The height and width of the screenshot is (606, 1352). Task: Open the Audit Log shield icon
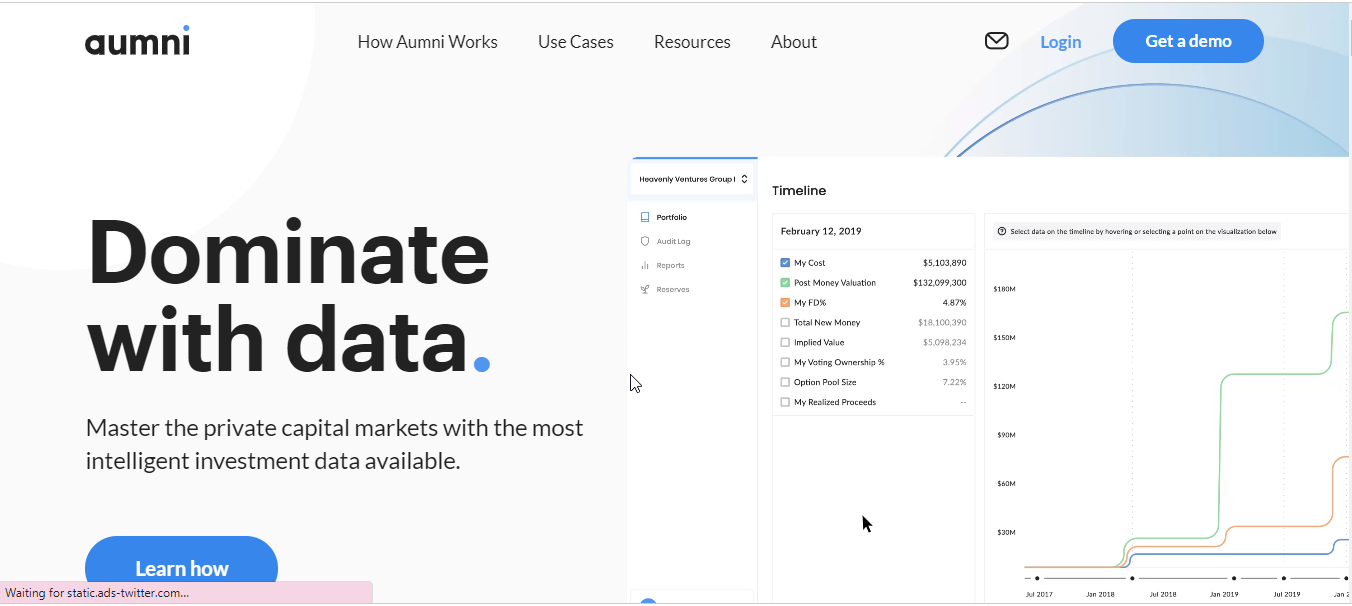tap(645, 241)
